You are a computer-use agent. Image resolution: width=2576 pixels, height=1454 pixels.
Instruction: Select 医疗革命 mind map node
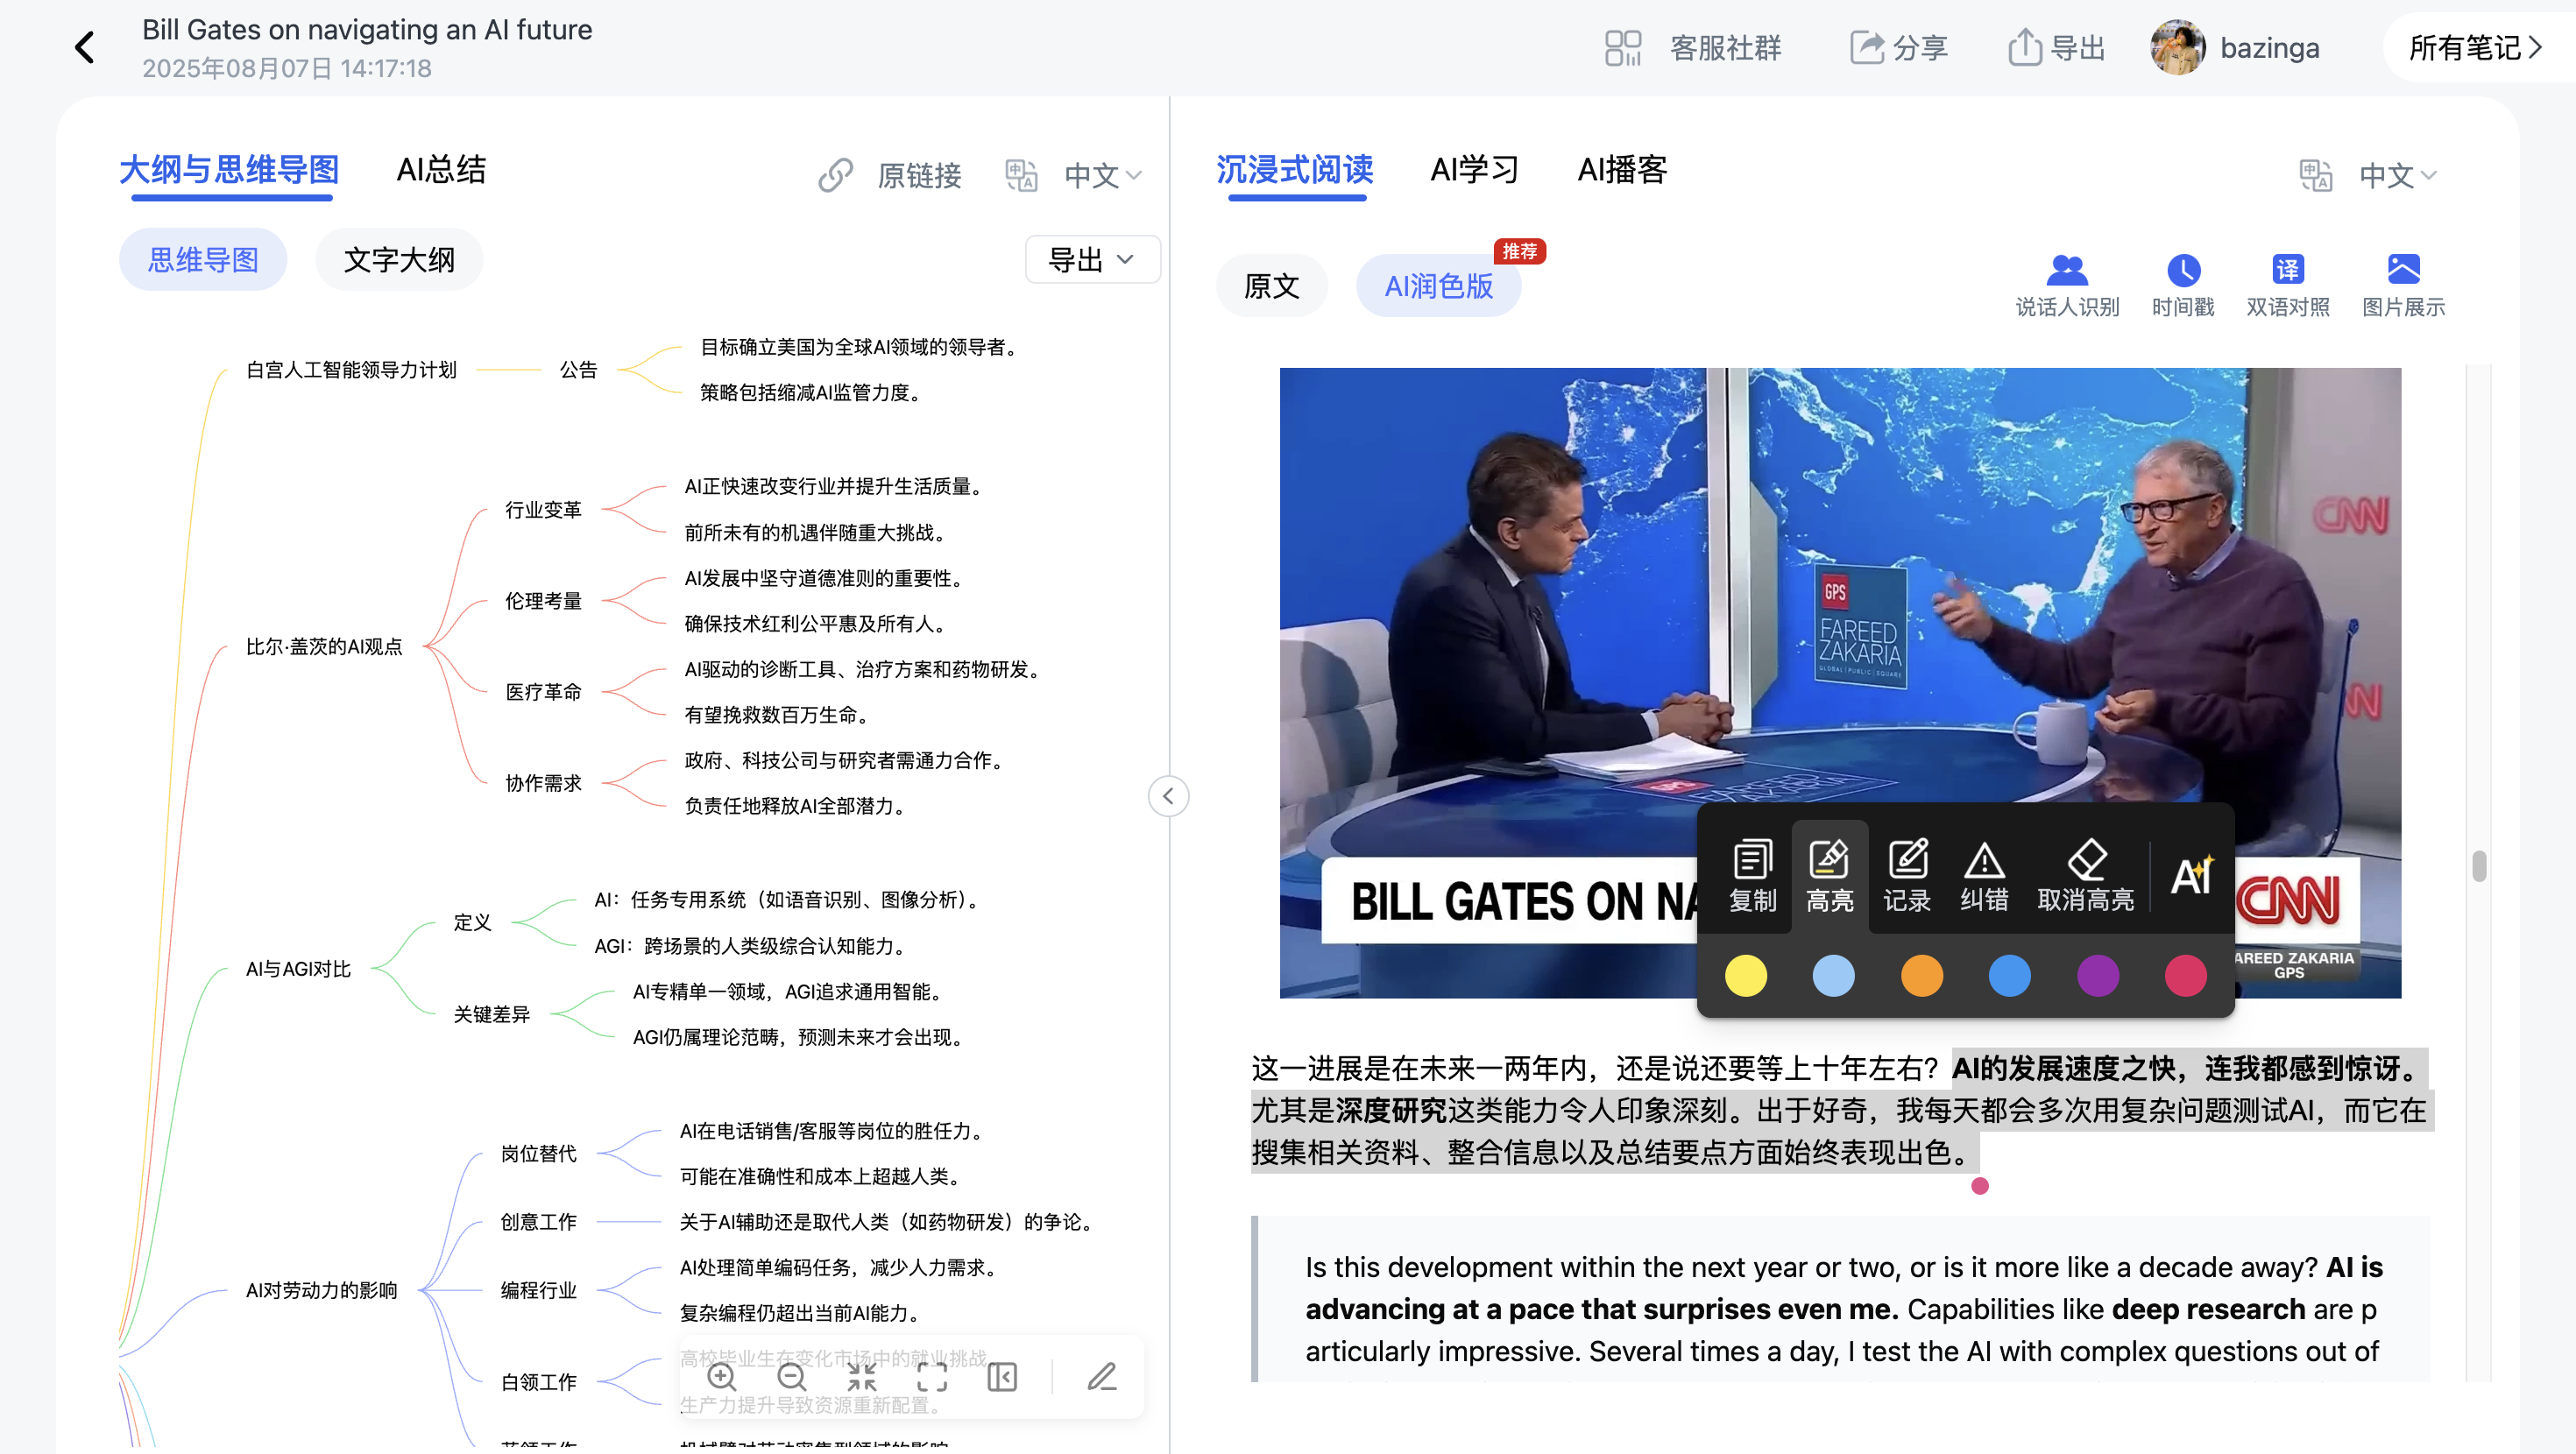tap(543, 692)
